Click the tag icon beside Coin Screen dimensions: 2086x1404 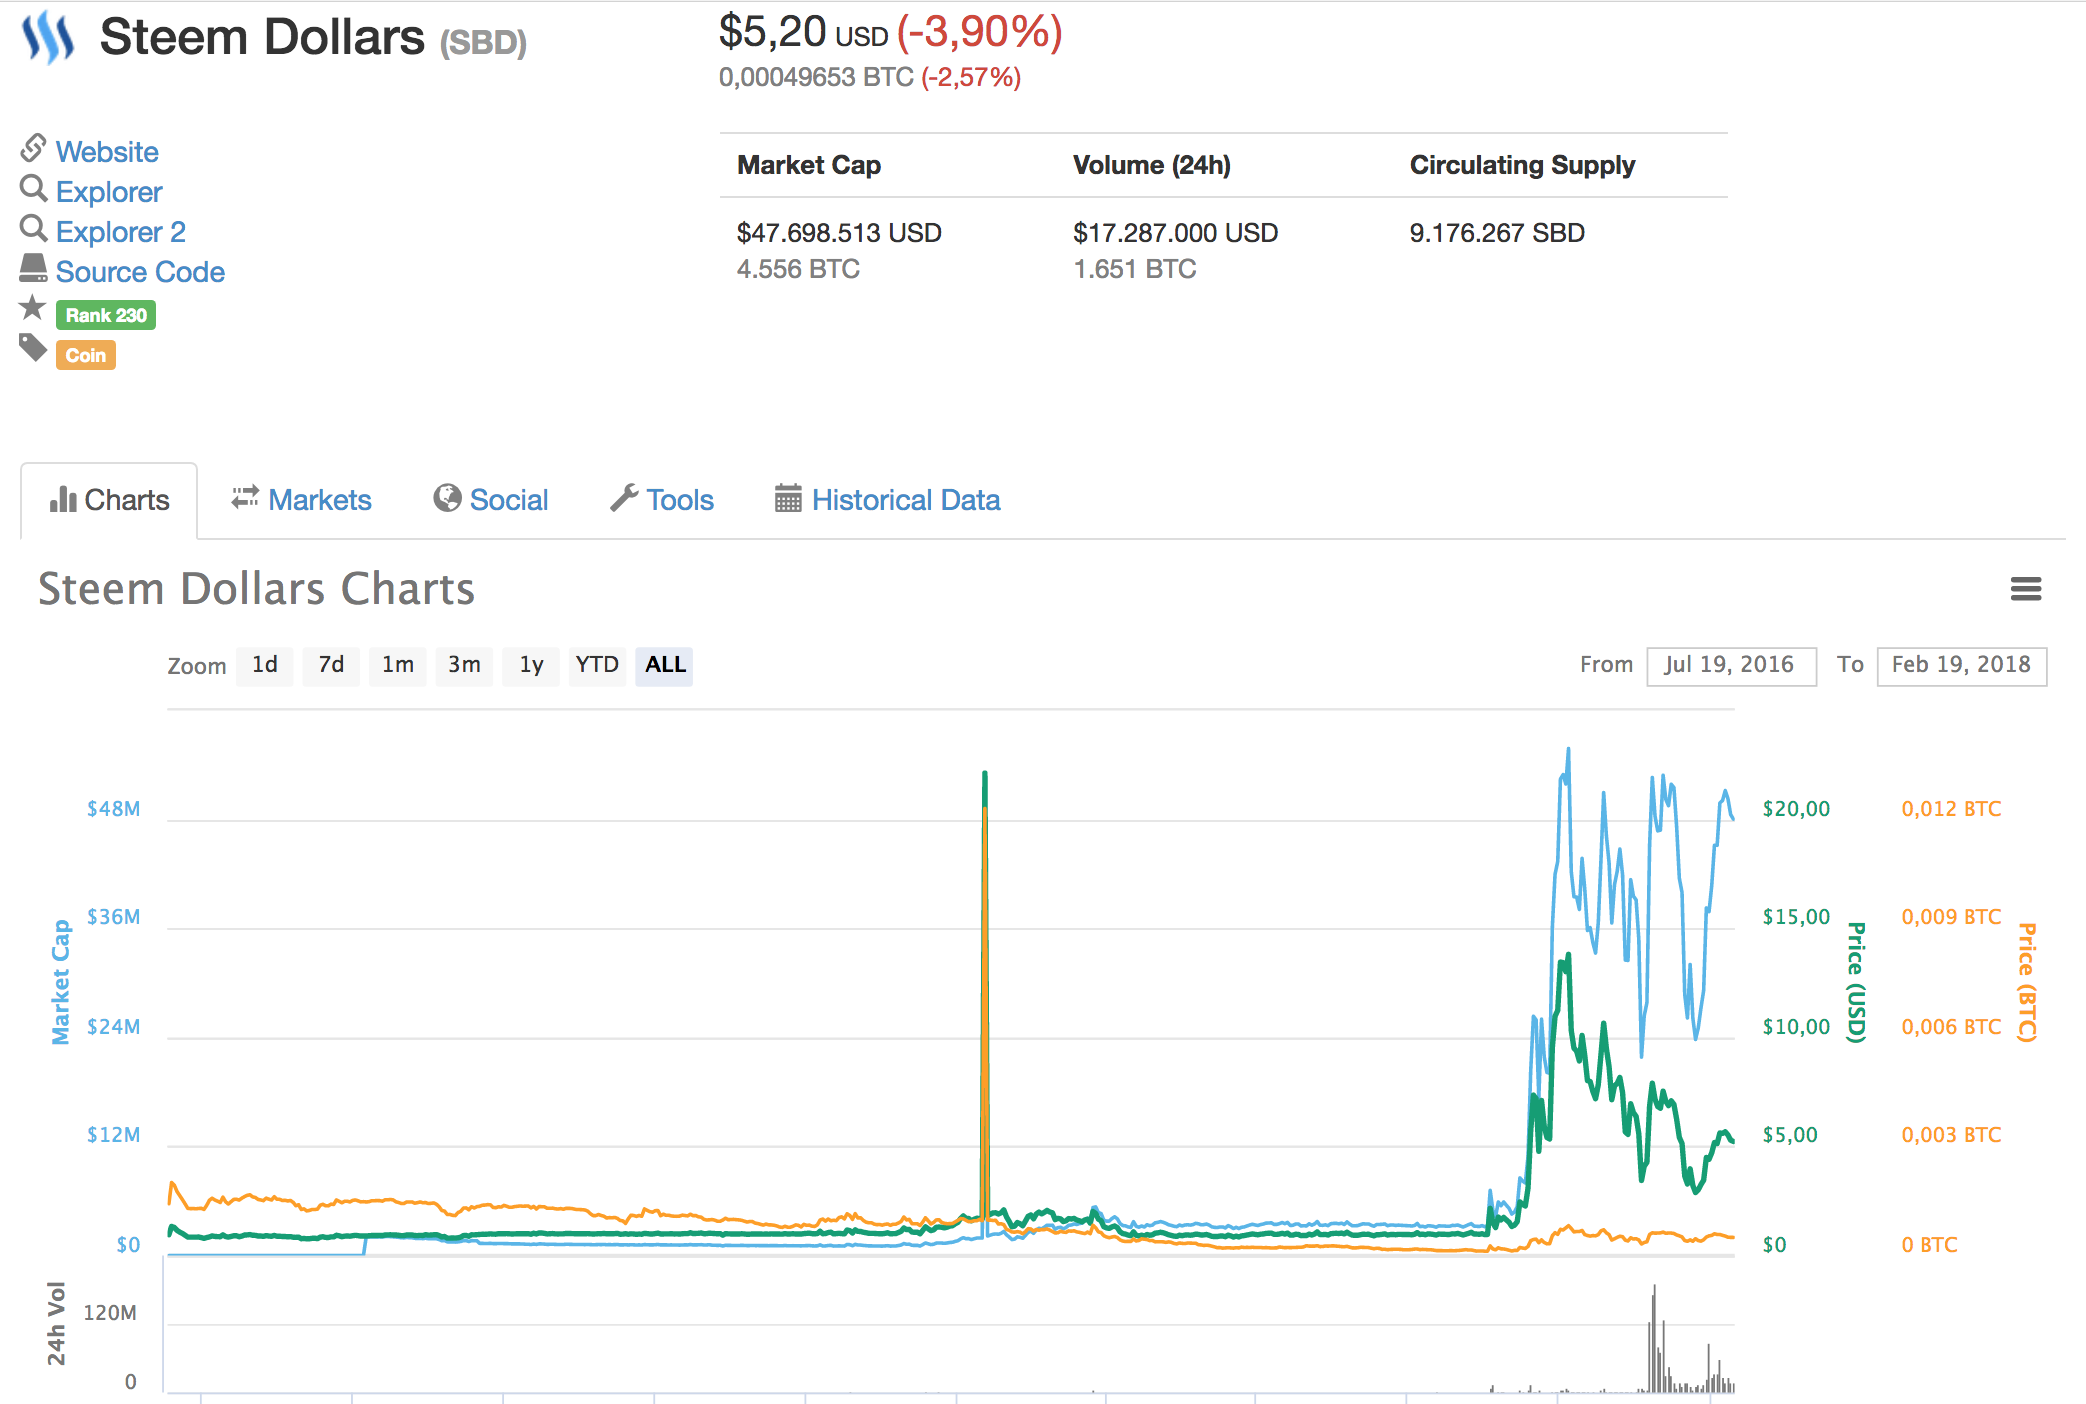click(33, 348)
